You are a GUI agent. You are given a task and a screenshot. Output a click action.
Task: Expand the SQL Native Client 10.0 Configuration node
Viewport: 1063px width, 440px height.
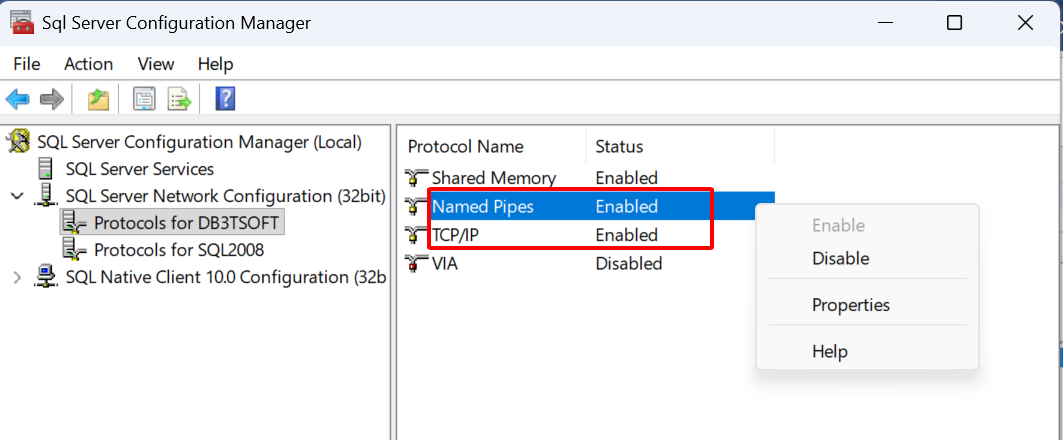click(17, 276)
